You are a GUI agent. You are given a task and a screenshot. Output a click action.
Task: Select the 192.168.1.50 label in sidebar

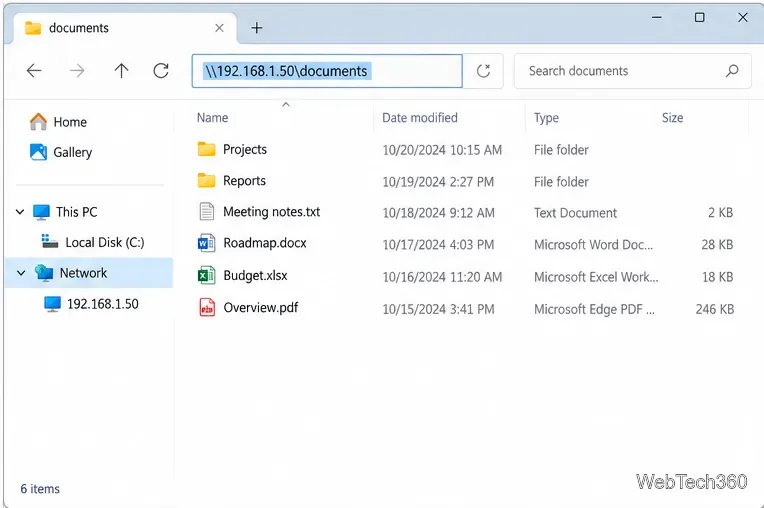click(103, 304)
